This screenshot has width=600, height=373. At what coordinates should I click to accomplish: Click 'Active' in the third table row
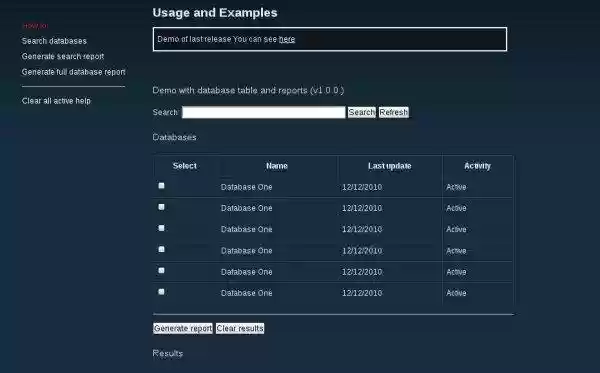pos(456,229)
